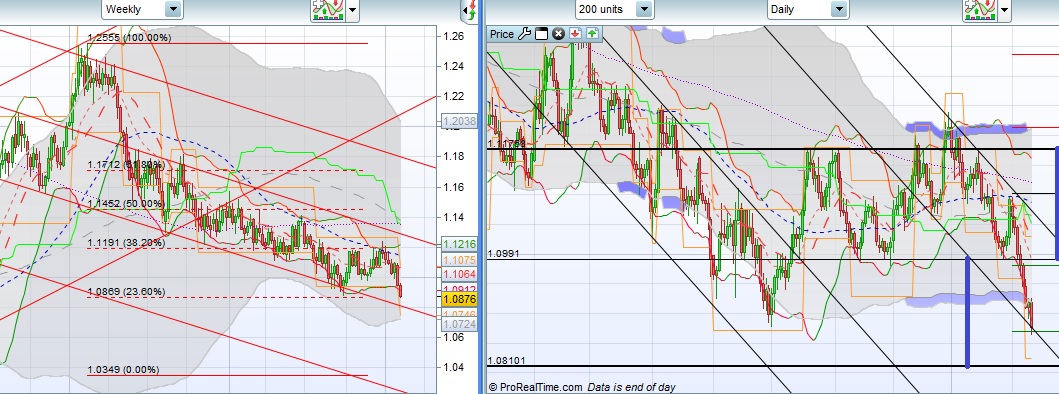Click the orange 1.1075 price axis tag
The height and width of the screenshot is (394, 1059).
coord(459,260)
